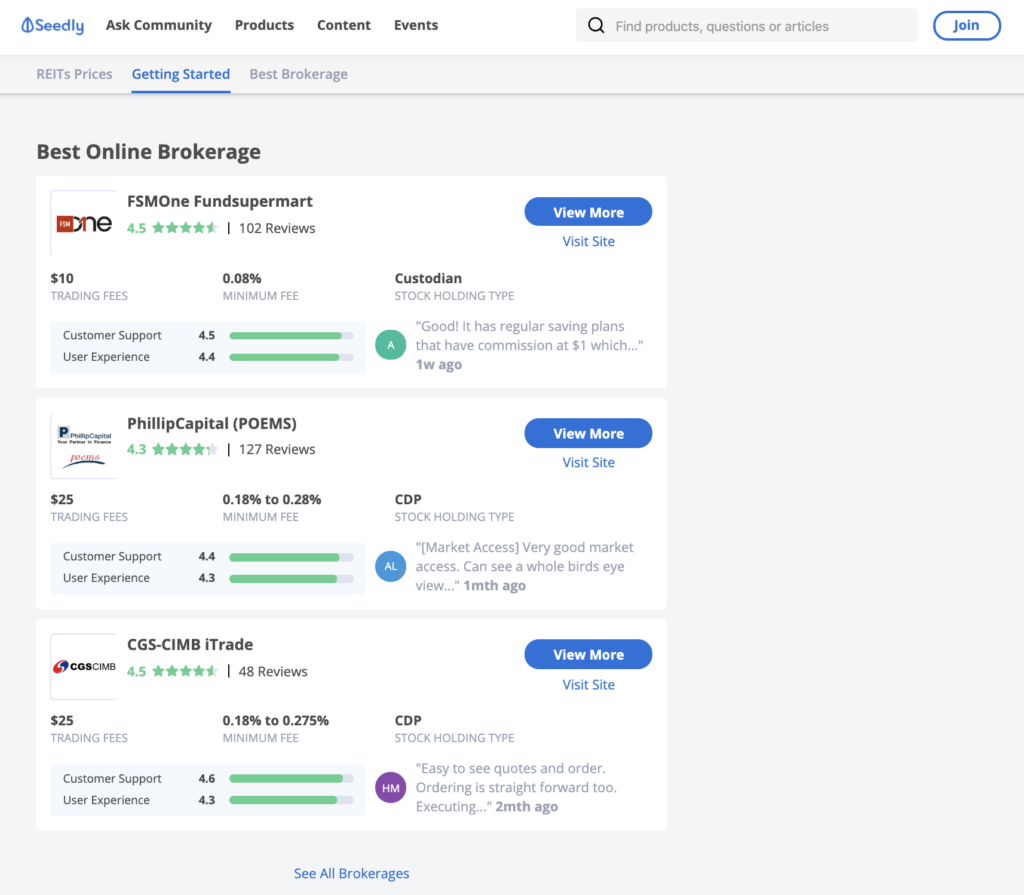Focus the search products input field

pos(746,25)
